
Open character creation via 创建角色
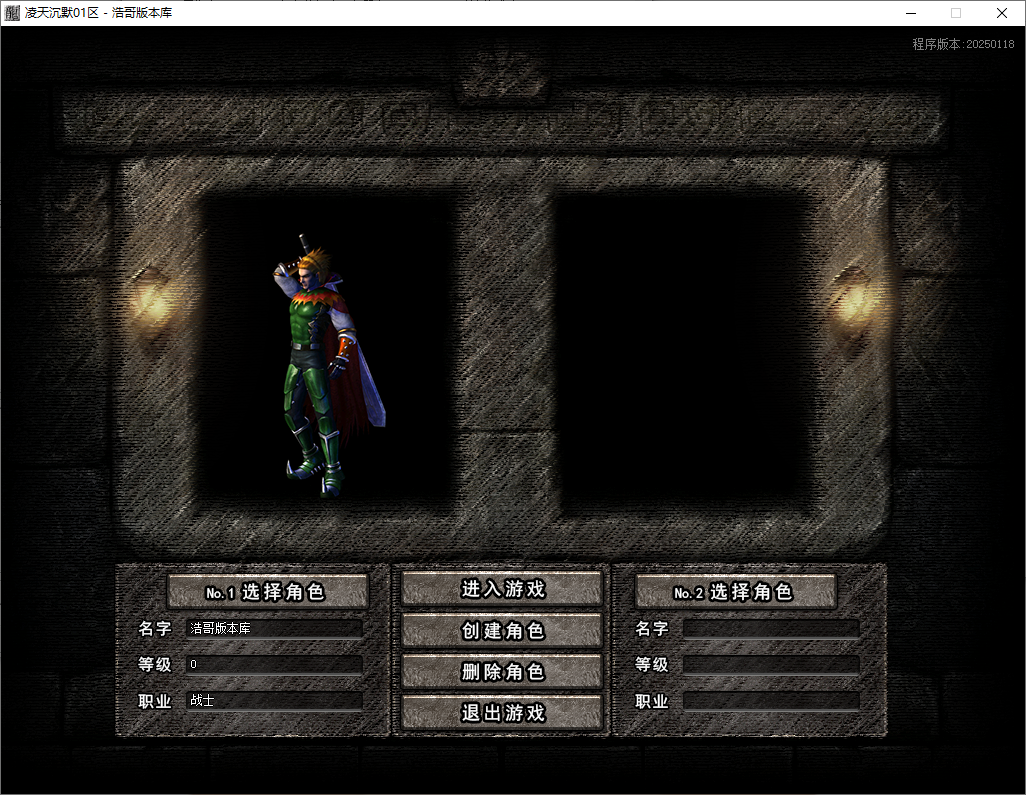502,631
